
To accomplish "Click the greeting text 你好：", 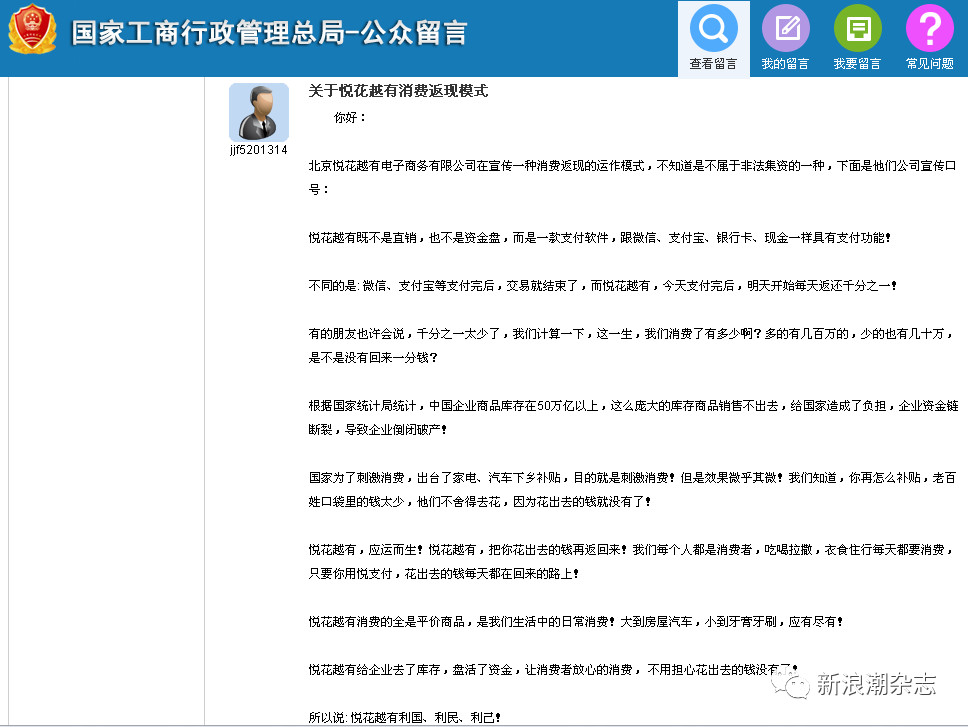I will (x=350, y=118).
